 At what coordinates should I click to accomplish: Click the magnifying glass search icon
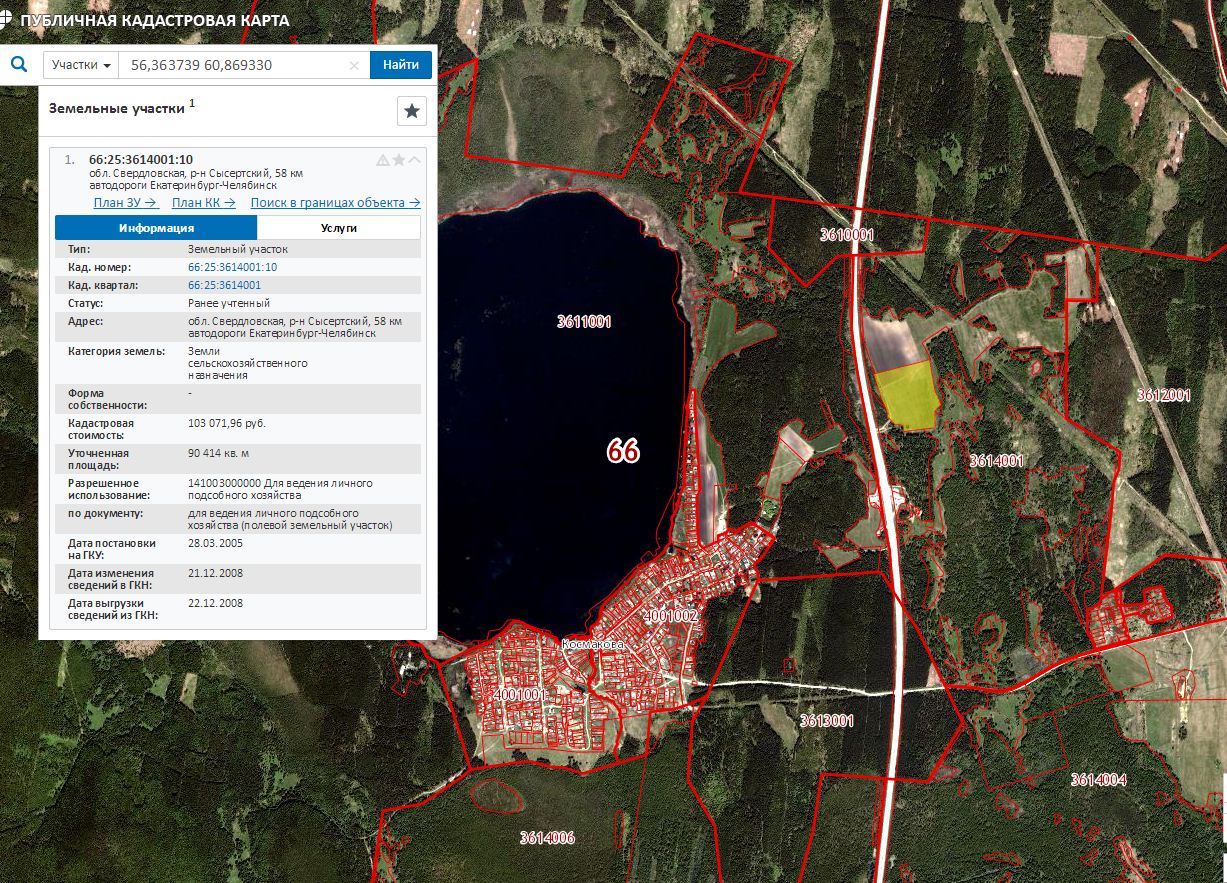tap(19, 65)
